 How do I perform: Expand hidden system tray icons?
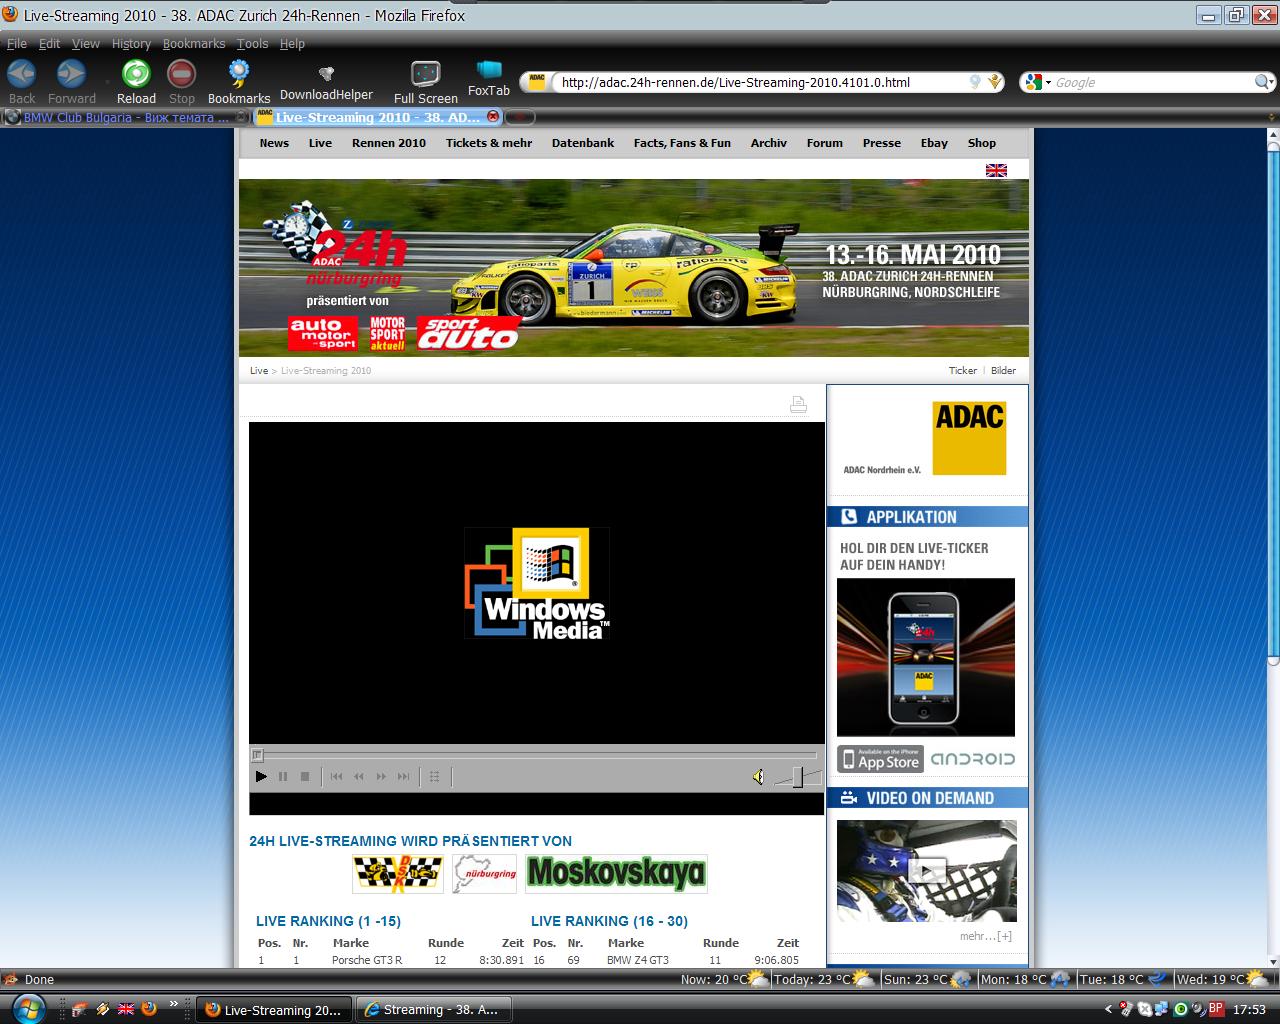(x=1108, y=1009)
